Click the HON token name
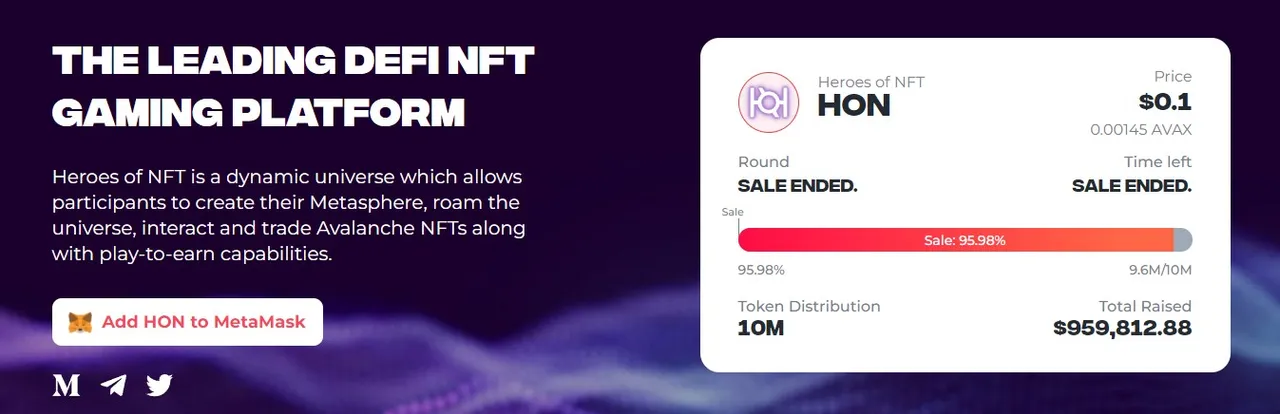The image size is (1280, 414). (854, 106)
